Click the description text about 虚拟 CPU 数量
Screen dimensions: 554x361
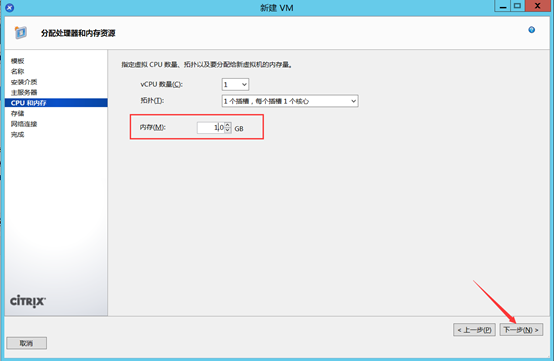(x=207, y=65)
